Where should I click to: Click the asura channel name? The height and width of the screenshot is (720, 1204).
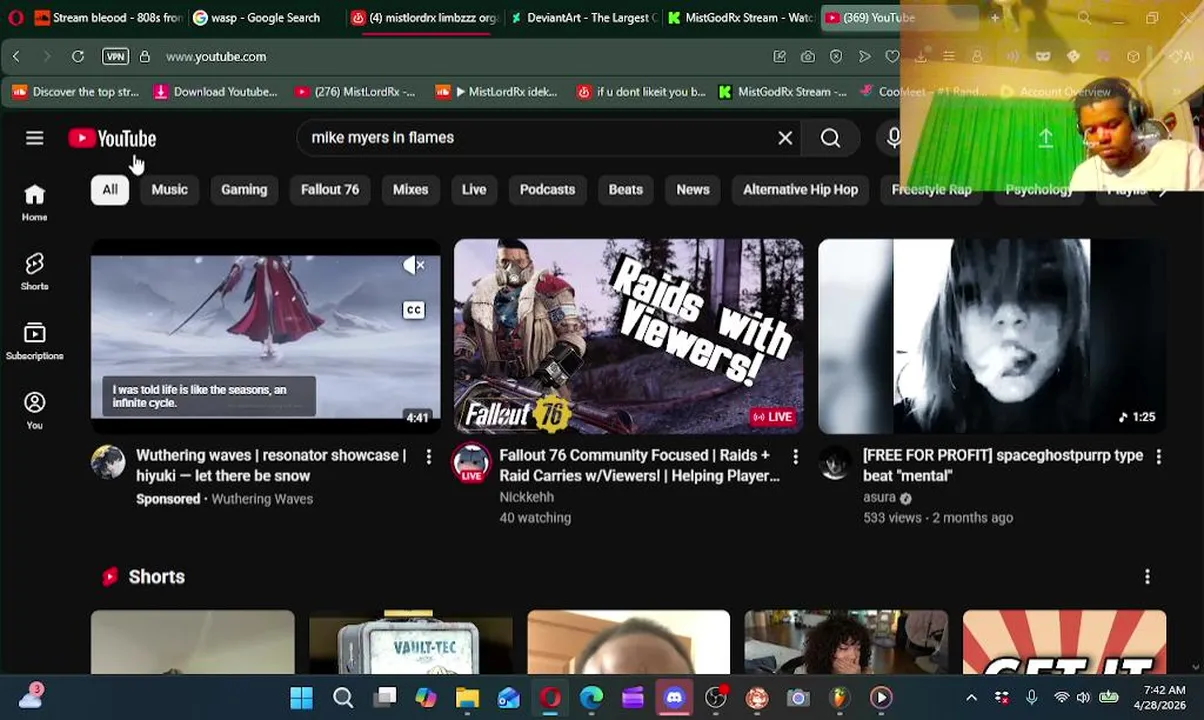[x=879, y=497]
